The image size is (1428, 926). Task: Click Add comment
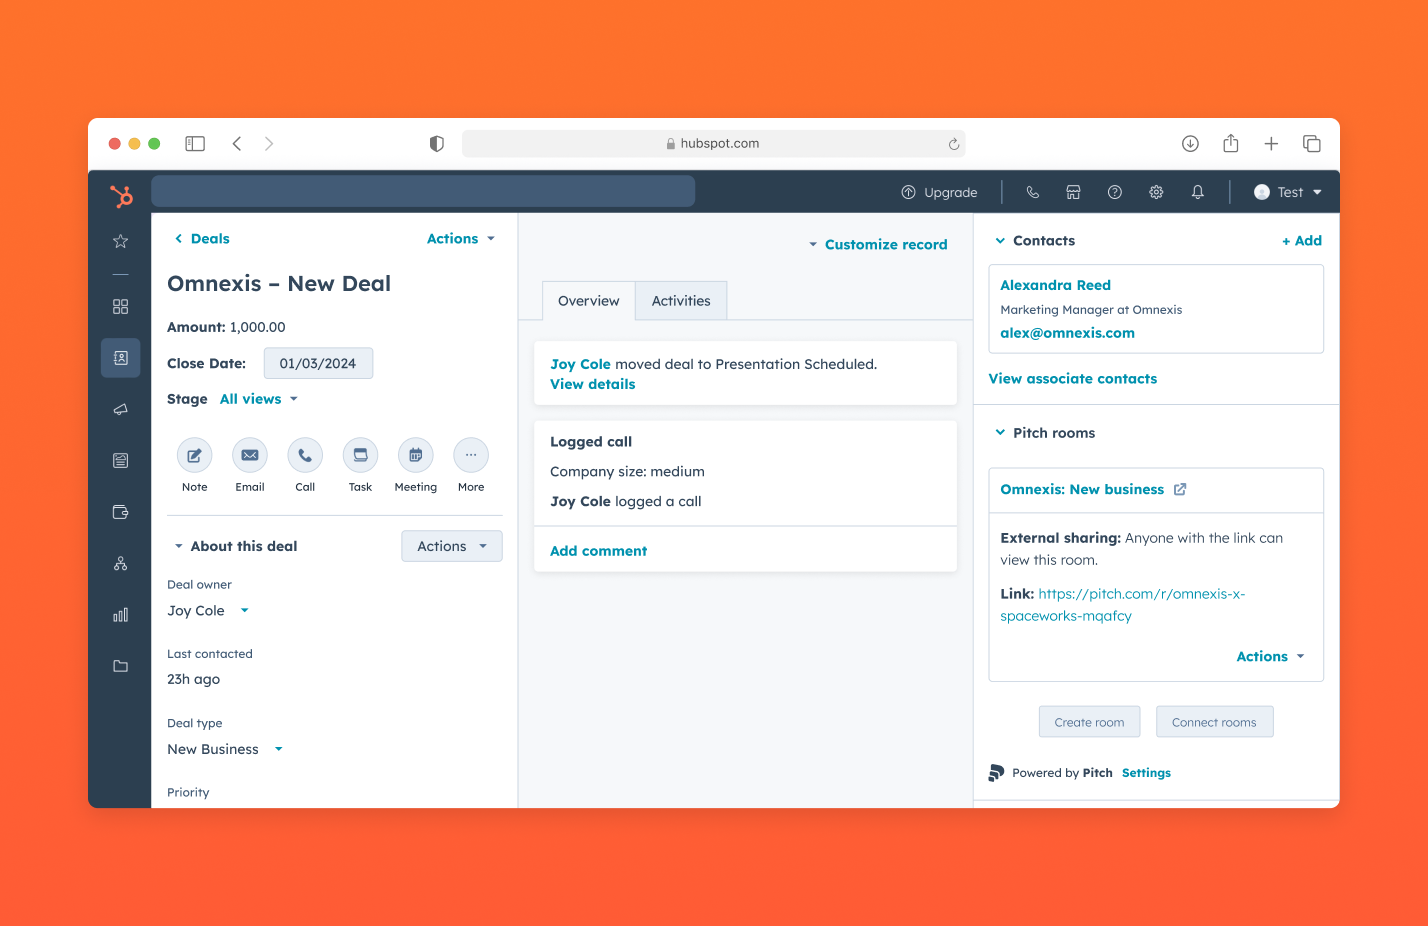tap(598, 551)
